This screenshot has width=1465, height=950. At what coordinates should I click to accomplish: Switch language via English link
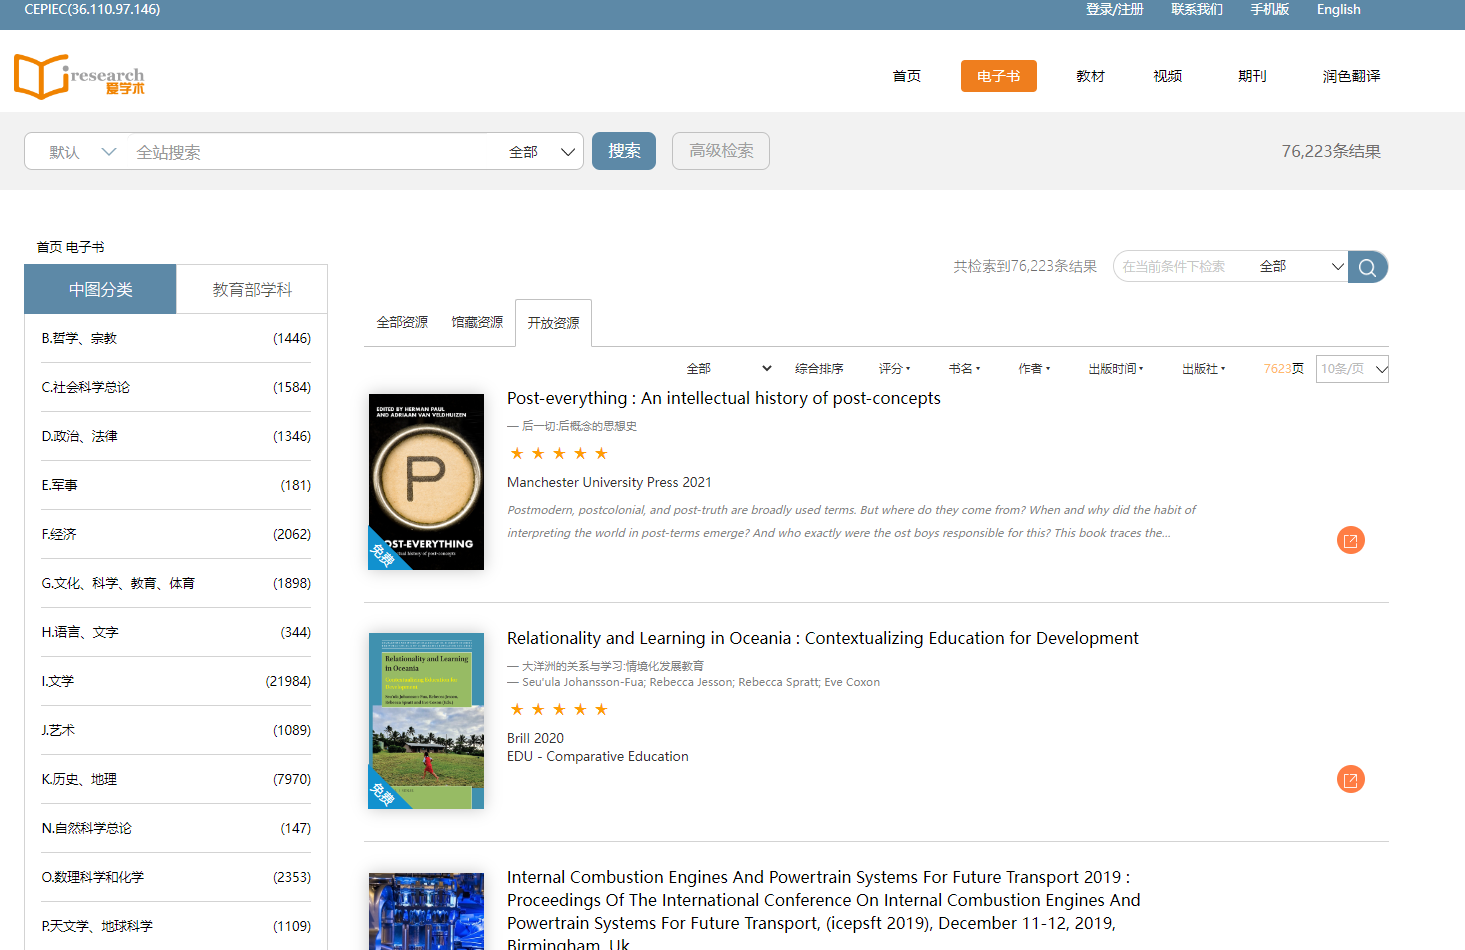(x=1338, y=10)
